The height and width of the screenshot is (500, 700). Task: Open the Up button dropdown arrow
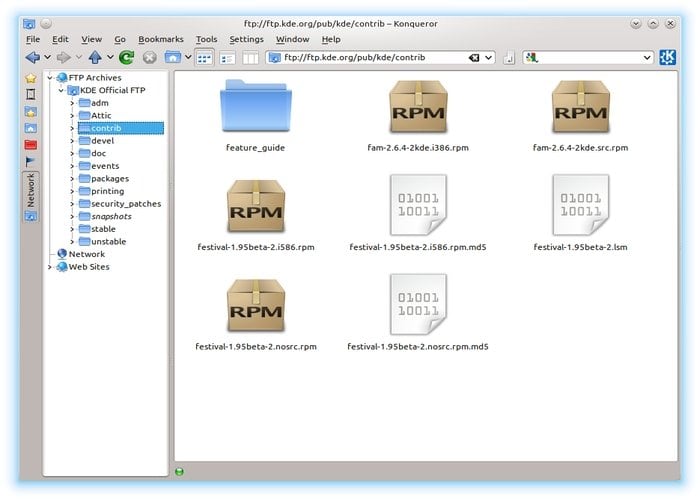110,57
